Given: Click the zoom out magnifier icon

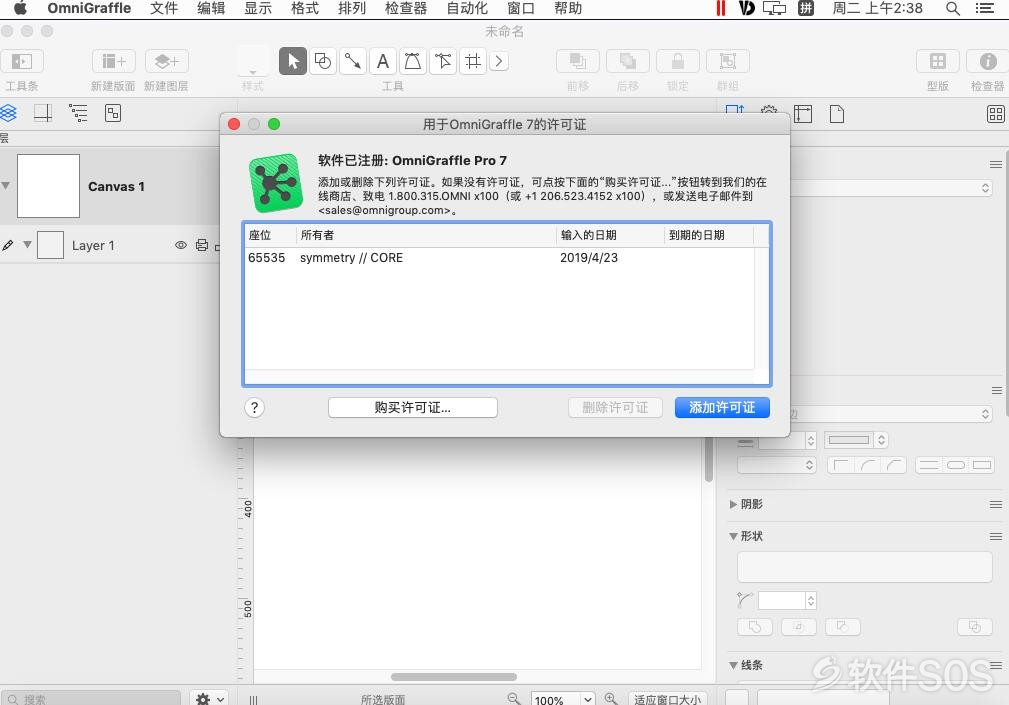Looking at the screenshot, I should [x=514, y=699].
